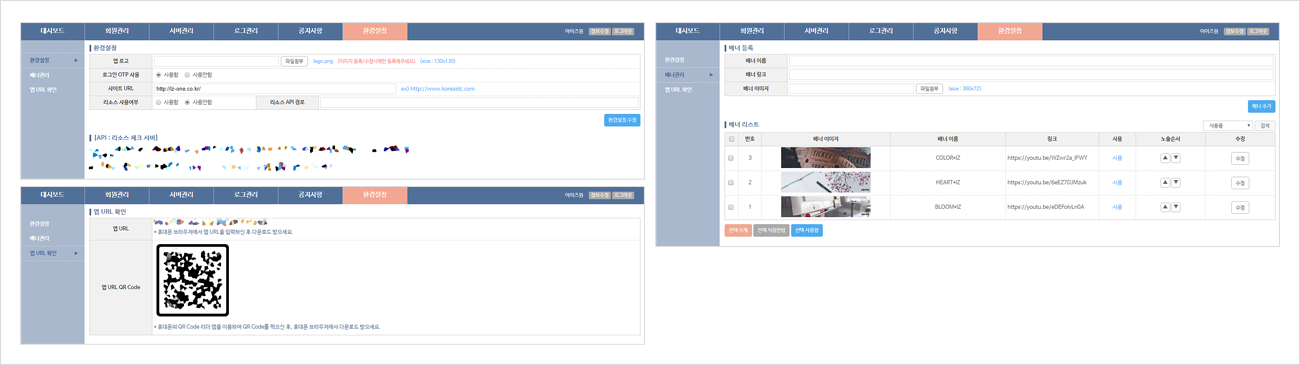Image resolution: width=1300 pixels, height=365 pixels.
Task: Click 파일첨부 button next to 앱 로고
Action: [x=294, y=61]
